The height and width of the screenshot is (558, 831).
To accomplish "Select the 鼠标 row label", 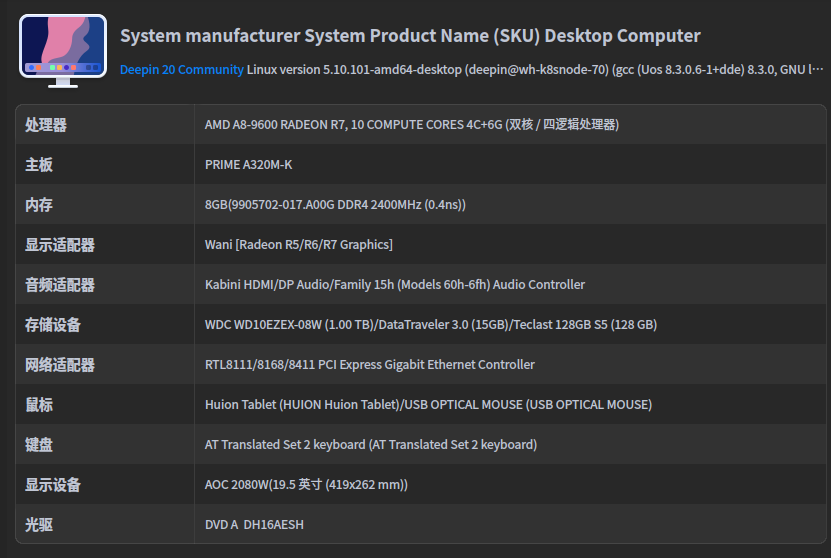I will [39, 405].
